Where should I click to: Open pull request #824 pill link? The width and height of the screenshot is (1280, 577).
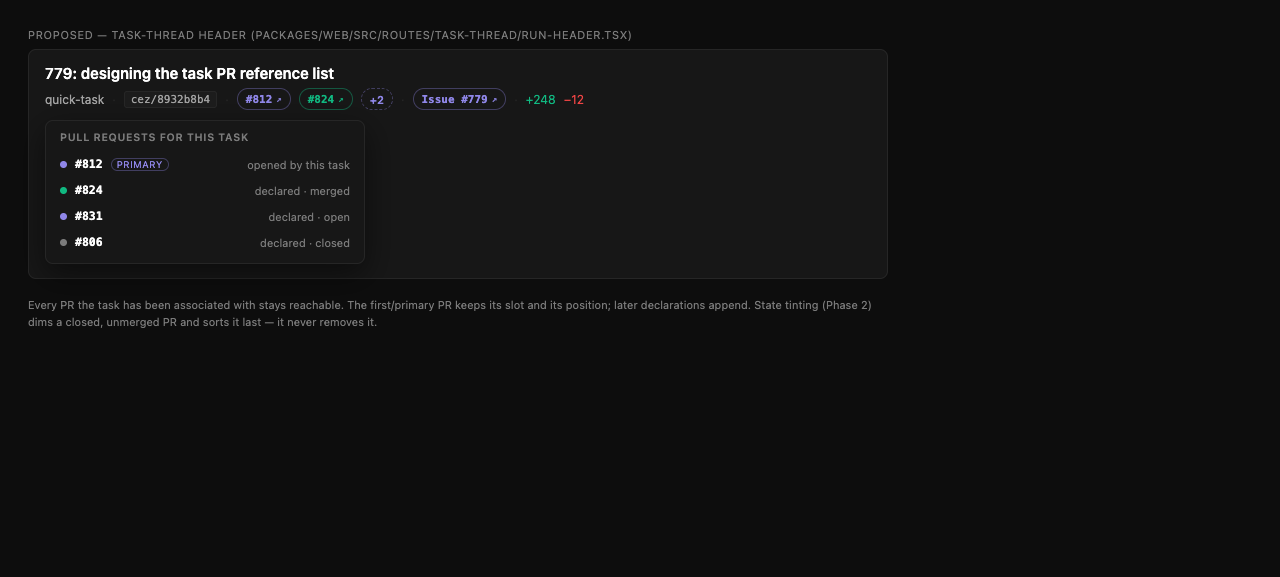(x=326, y=99)
